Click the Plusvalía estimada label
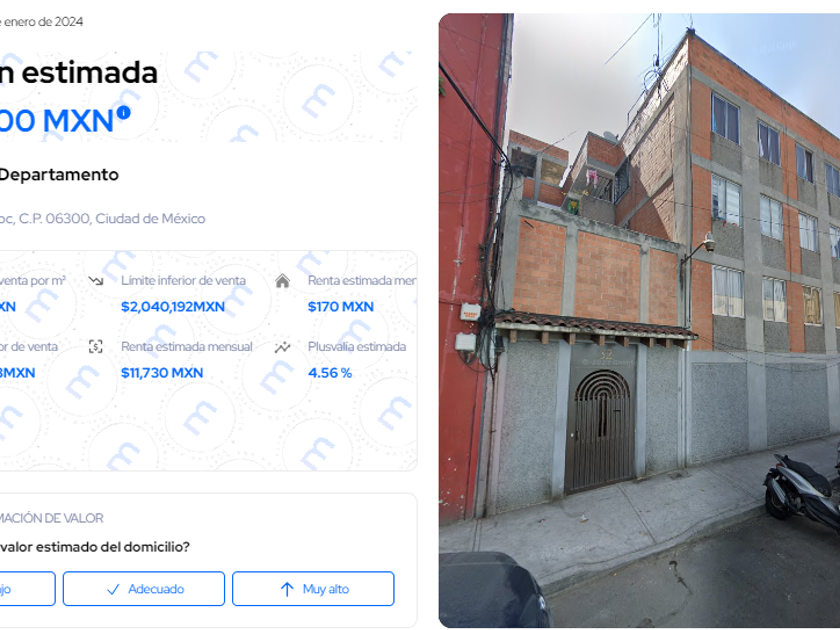The width and height of the screenshot is (840, 630). pyautogui.click(x=357, y=347)
